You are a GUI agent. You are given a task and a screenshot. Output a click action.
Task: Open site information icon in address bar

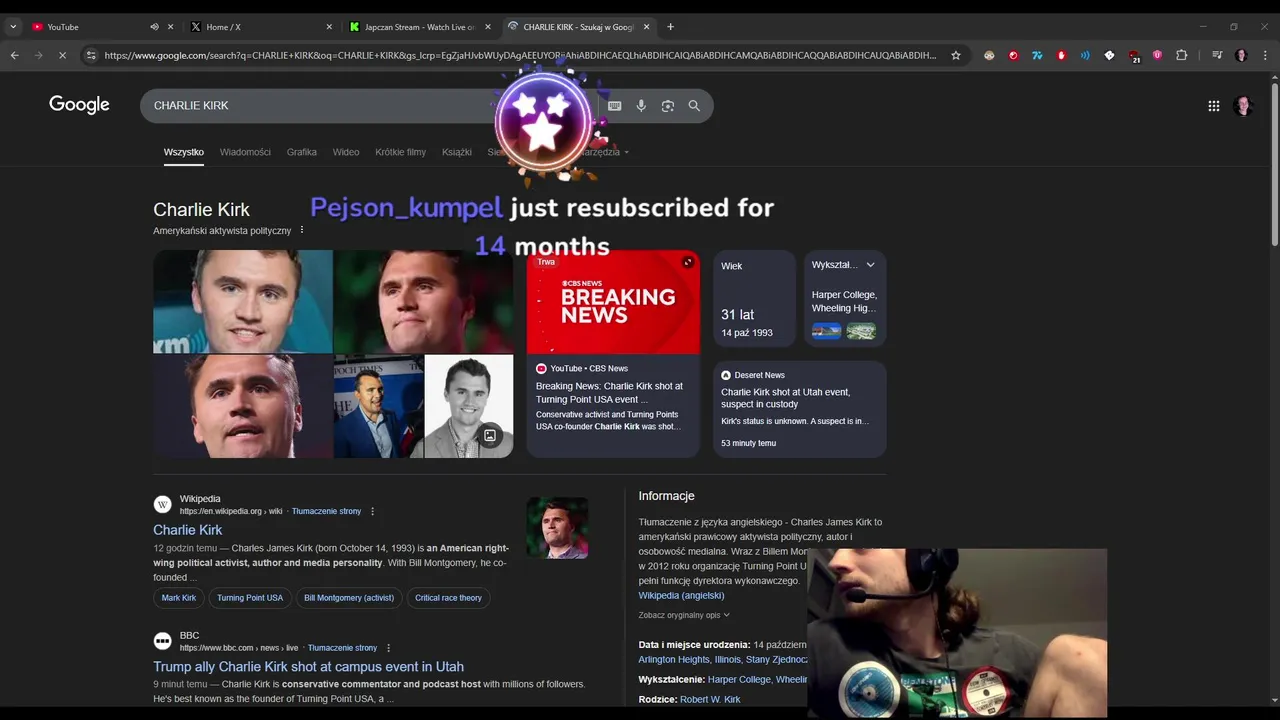(x=91, y=55)
